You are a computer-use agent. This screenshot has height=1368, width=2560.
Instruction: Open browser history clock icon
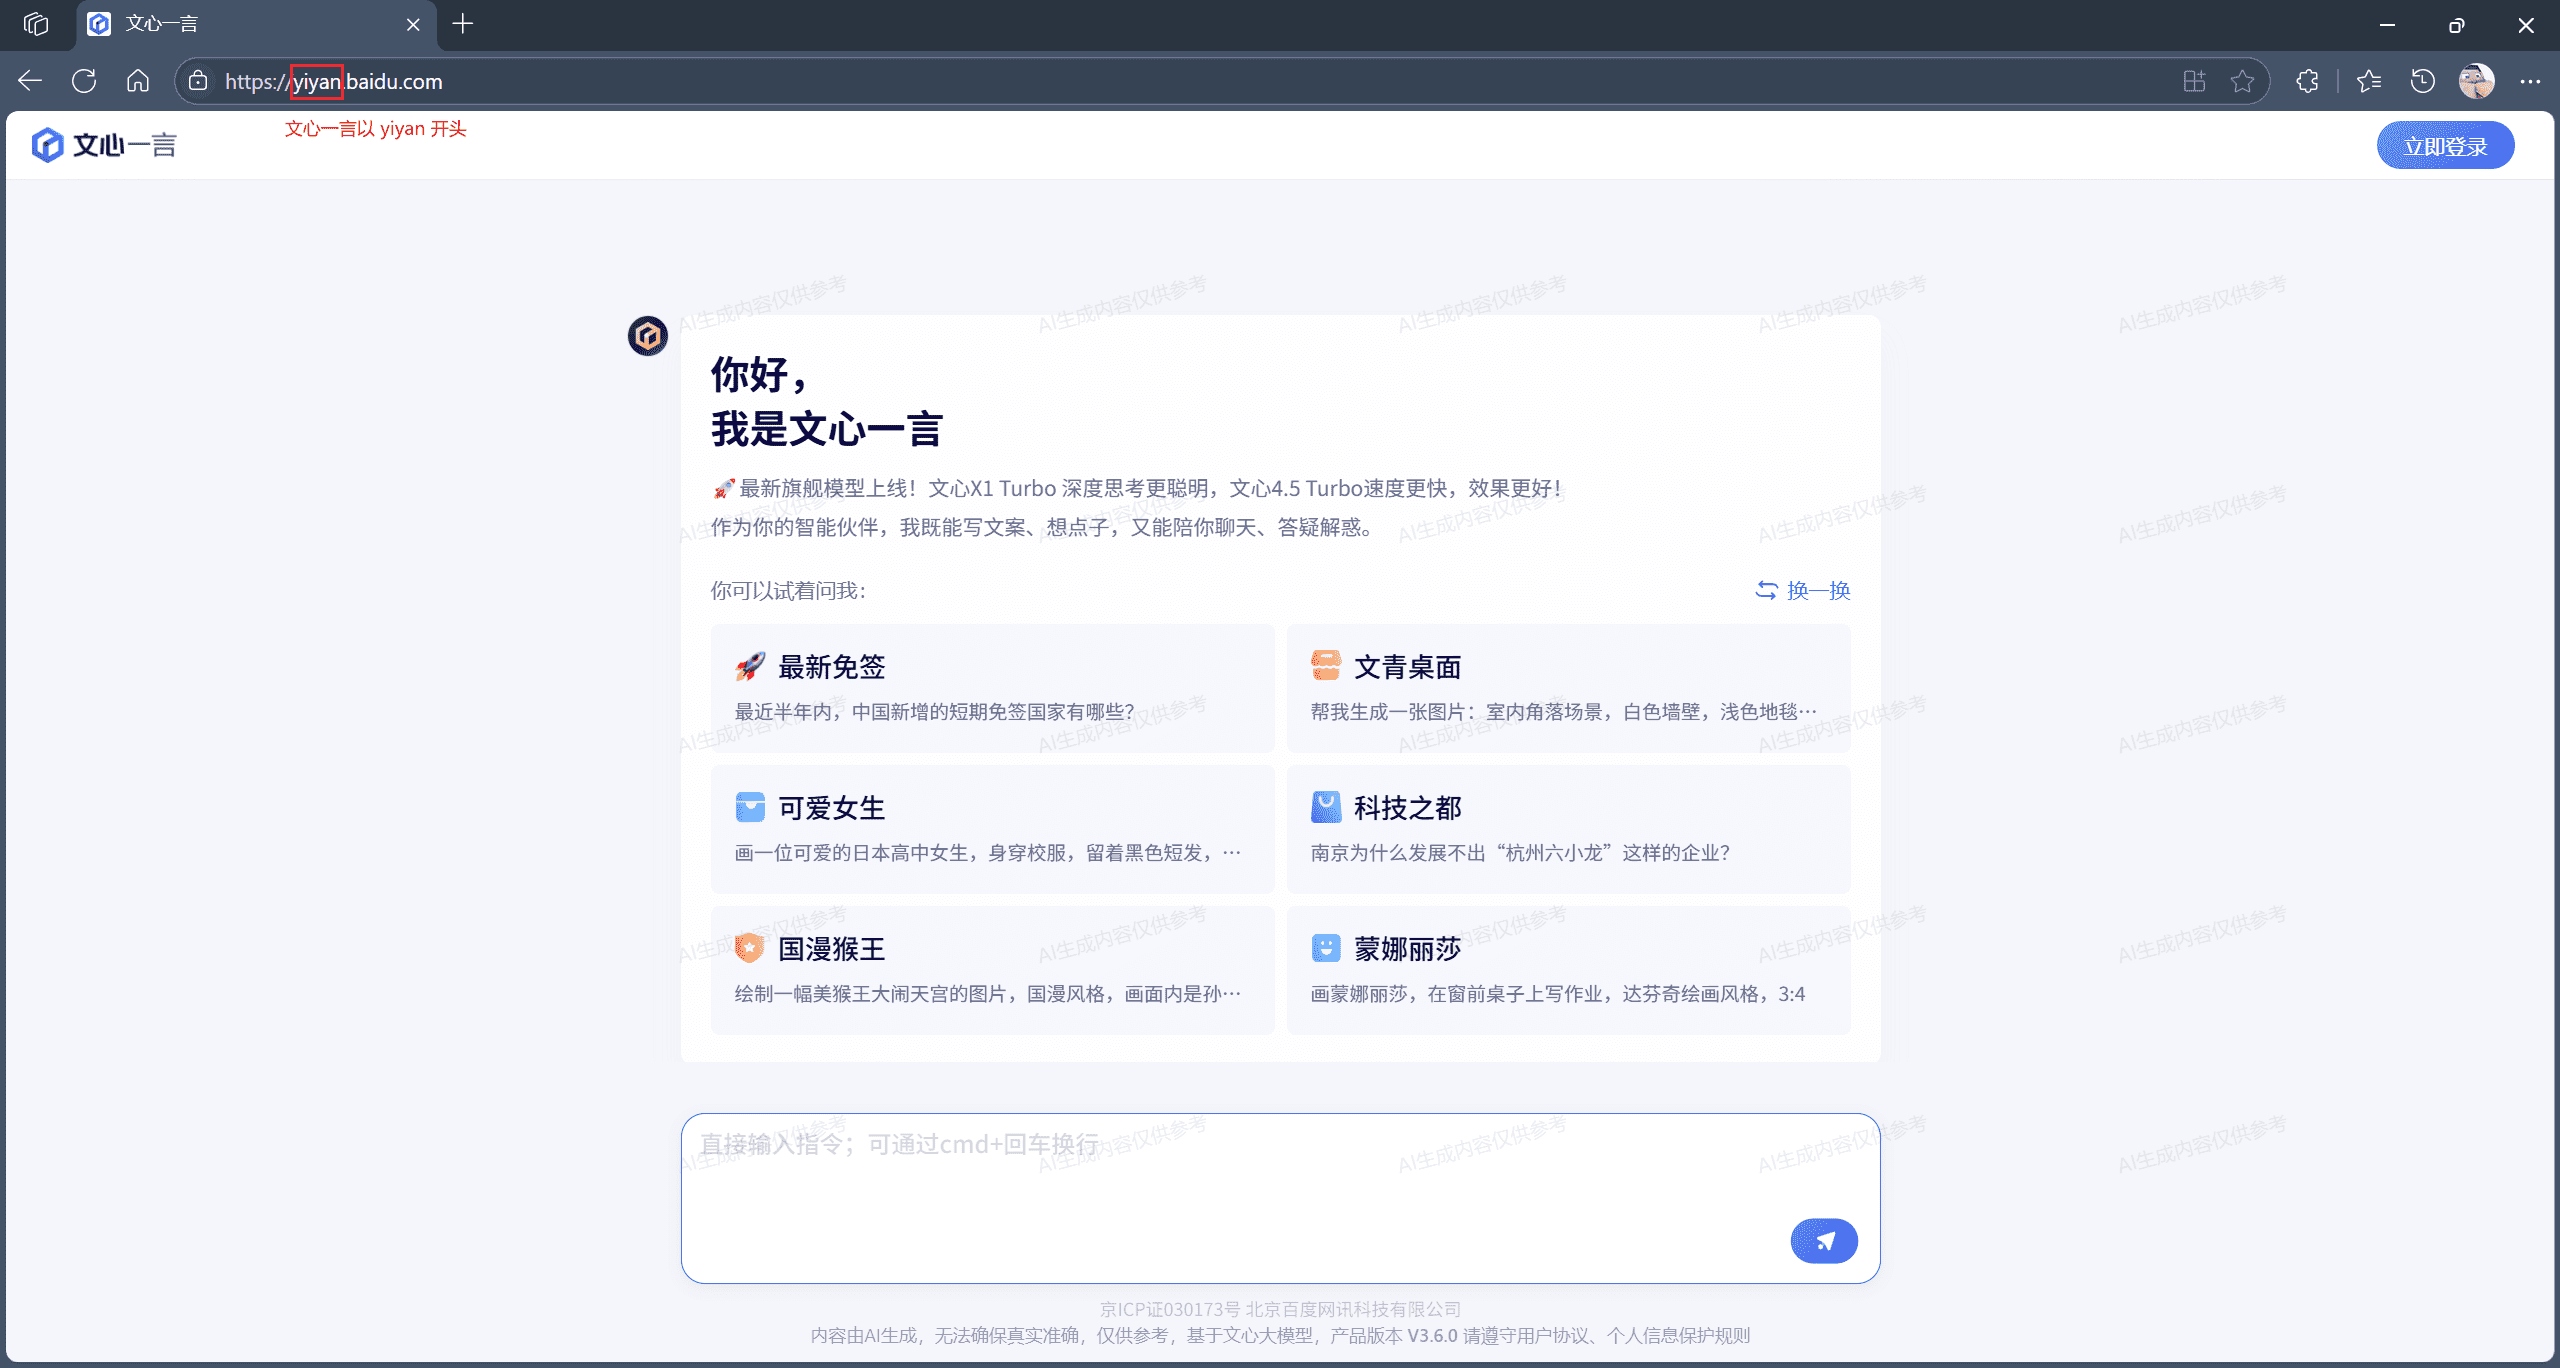[x=2422, y=81]
